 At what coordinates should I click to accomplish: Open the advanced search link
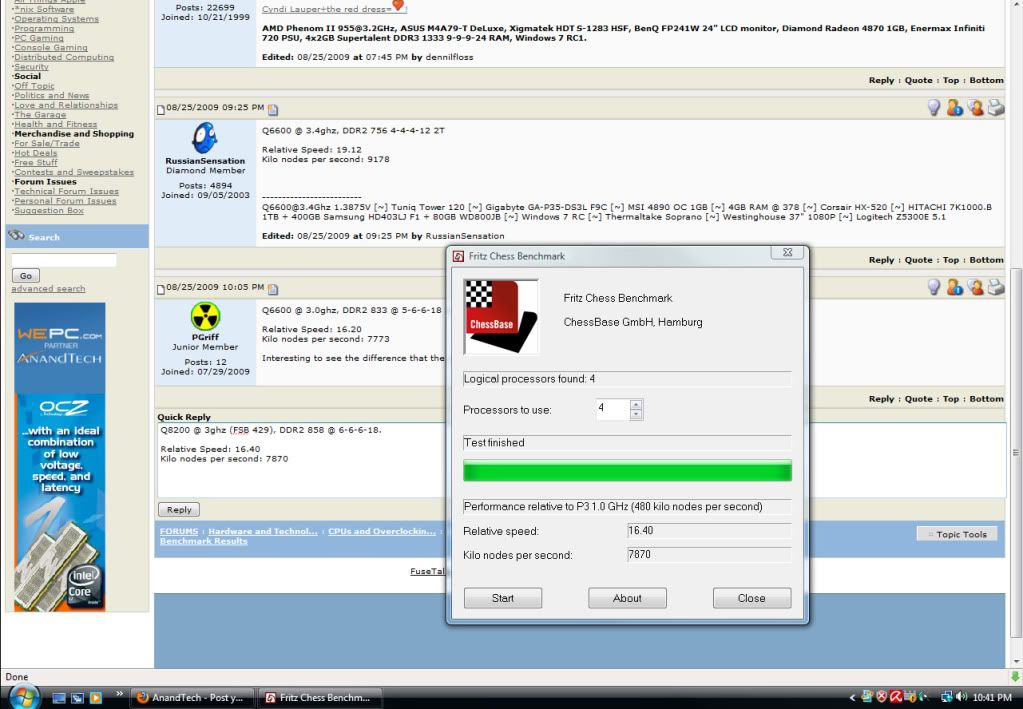pyautogui.click(x=48, y=288)
